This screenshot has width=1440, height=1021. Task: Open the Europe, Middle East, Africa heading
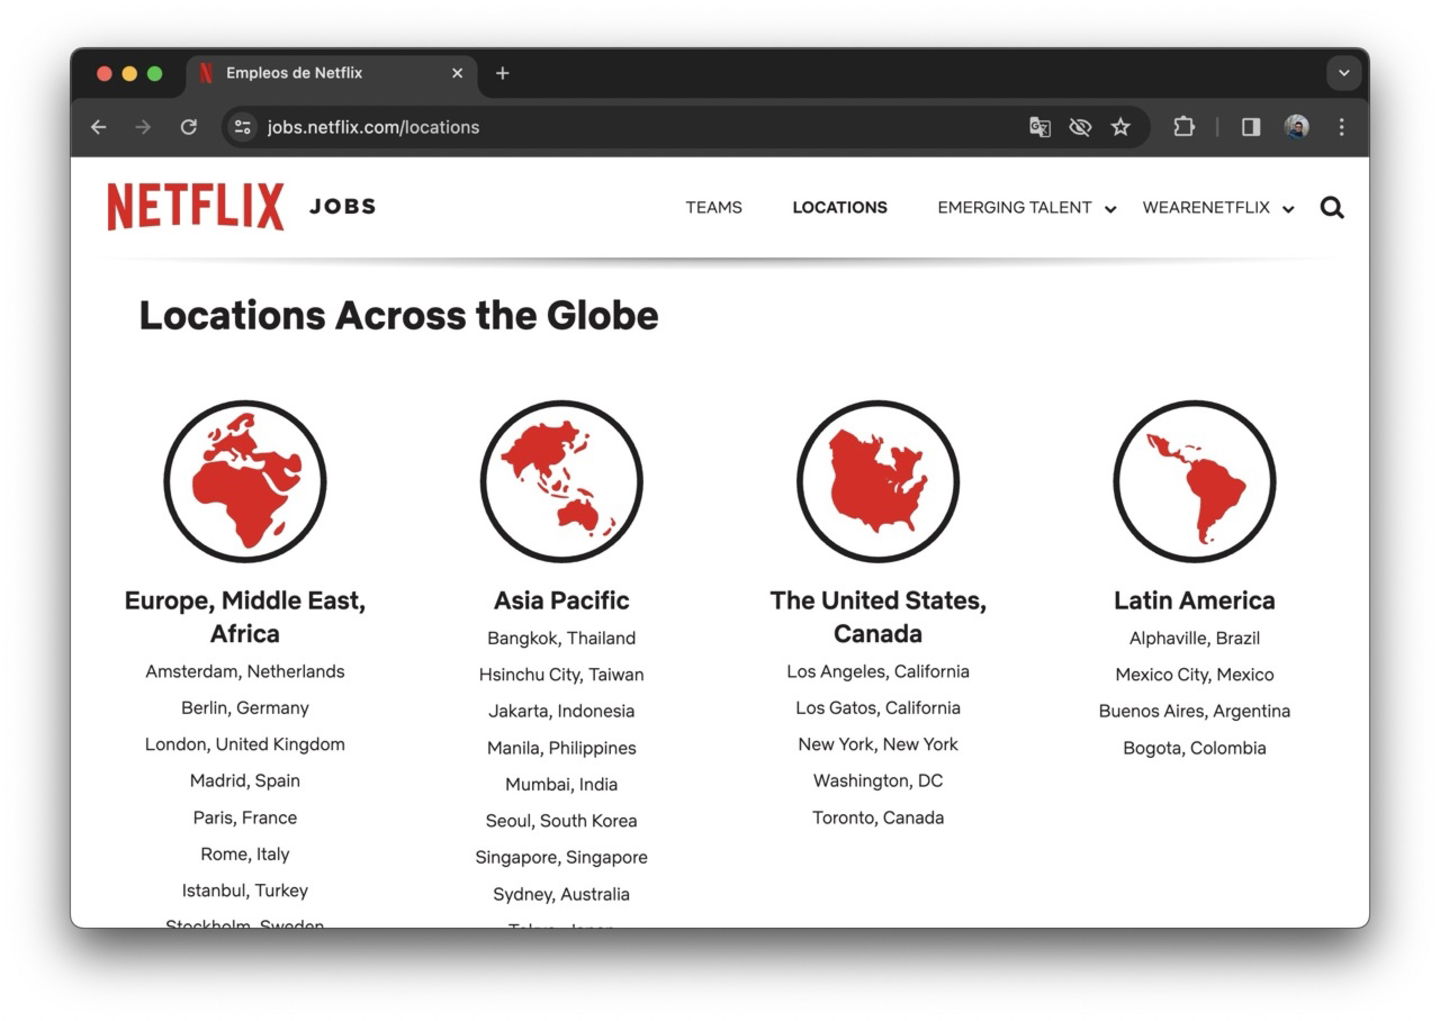(245, 617)
